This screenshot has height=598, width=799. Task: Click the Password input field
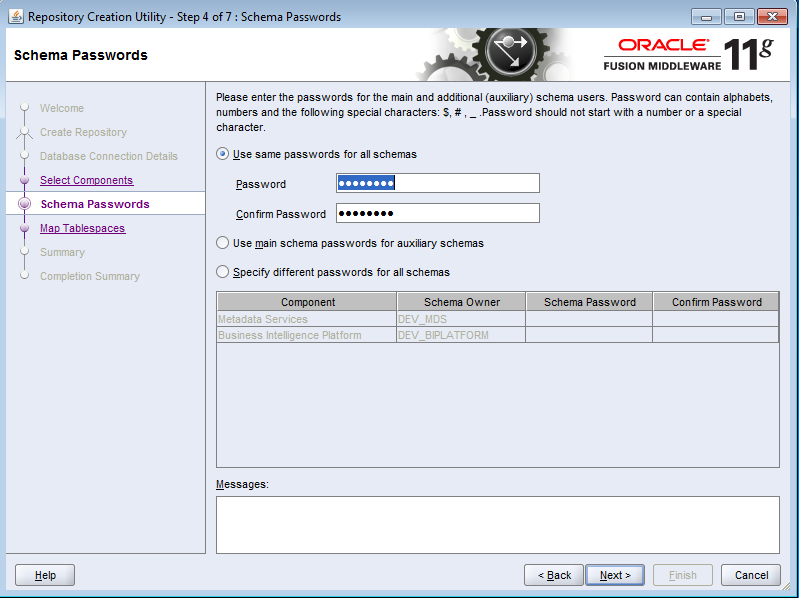tap(438, 183)
